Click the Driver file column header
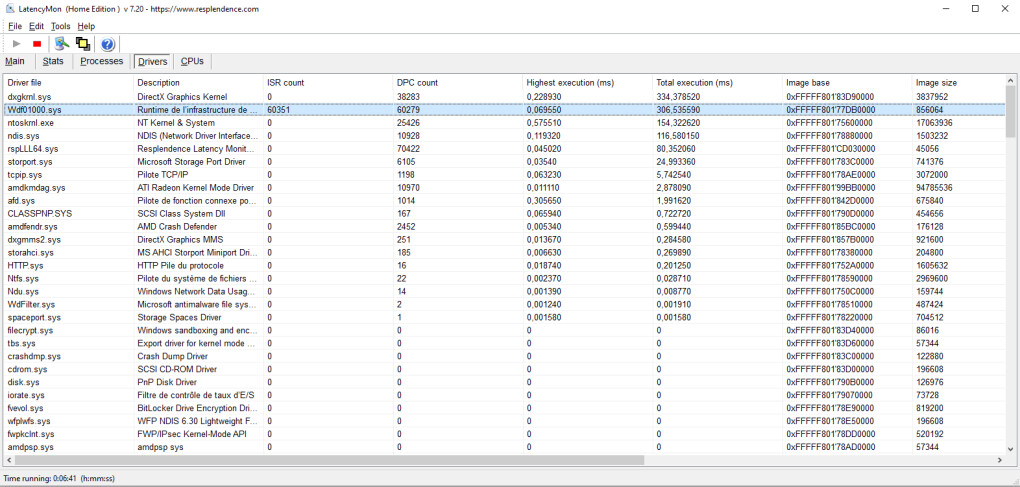The image size is (1020, 487). click(x=25, y=82)
